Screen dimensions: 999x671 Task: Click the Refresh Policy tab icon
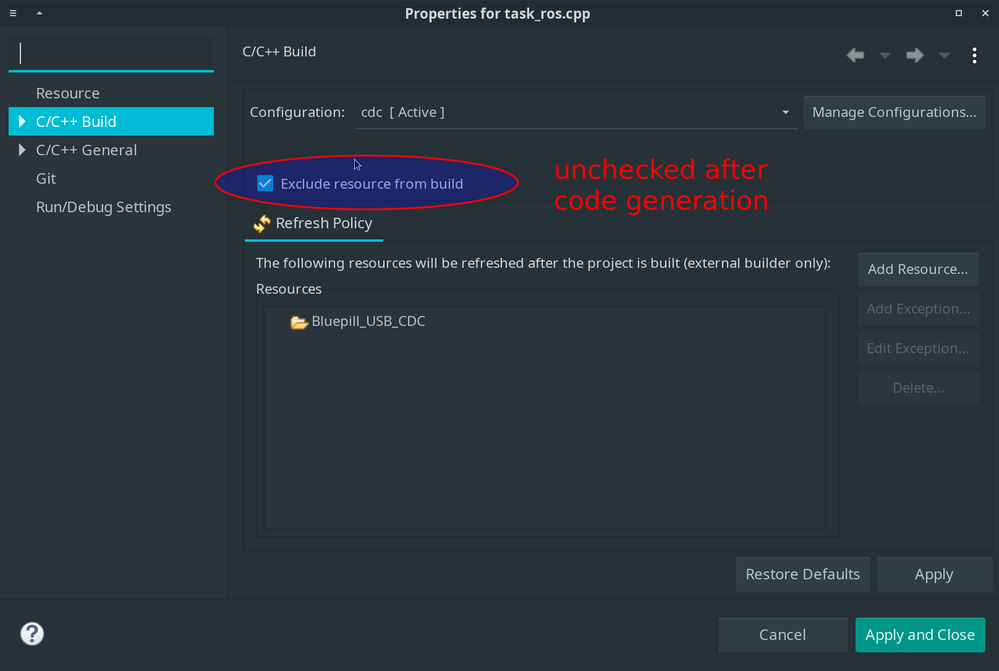(261, 224)
